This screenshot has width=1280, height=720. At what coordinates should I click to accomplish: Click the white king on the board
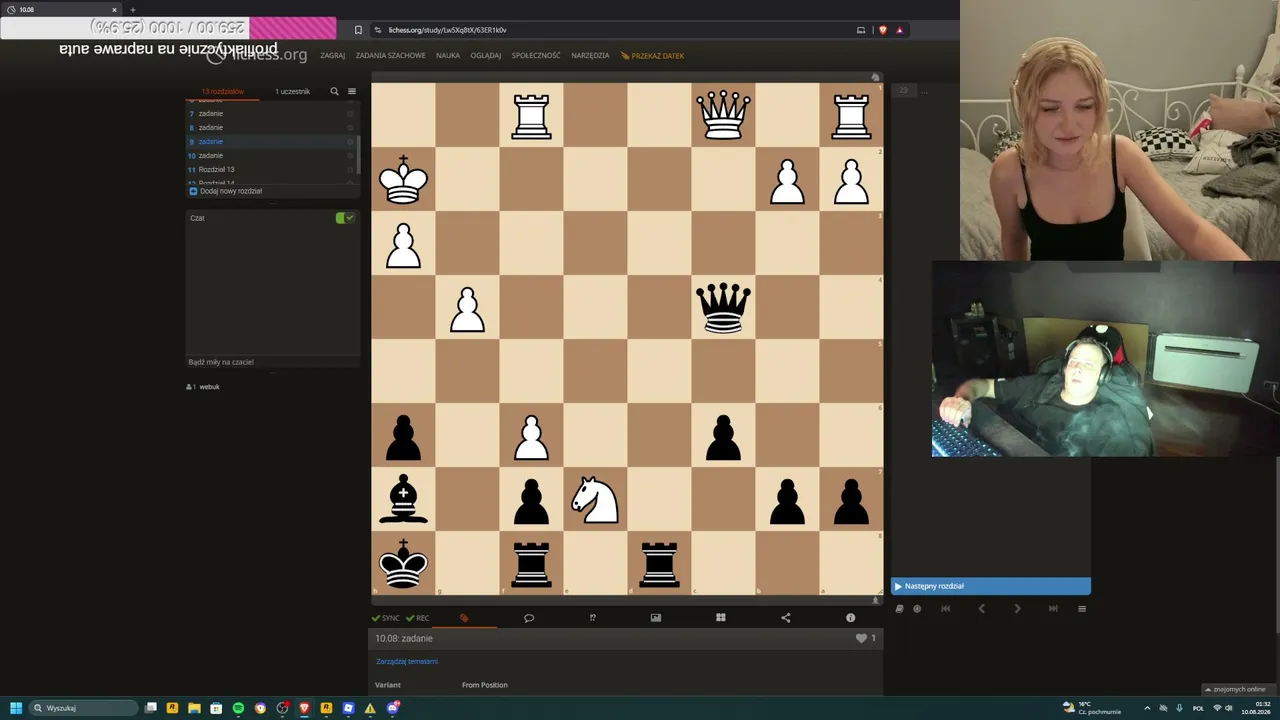click(403, 179)
